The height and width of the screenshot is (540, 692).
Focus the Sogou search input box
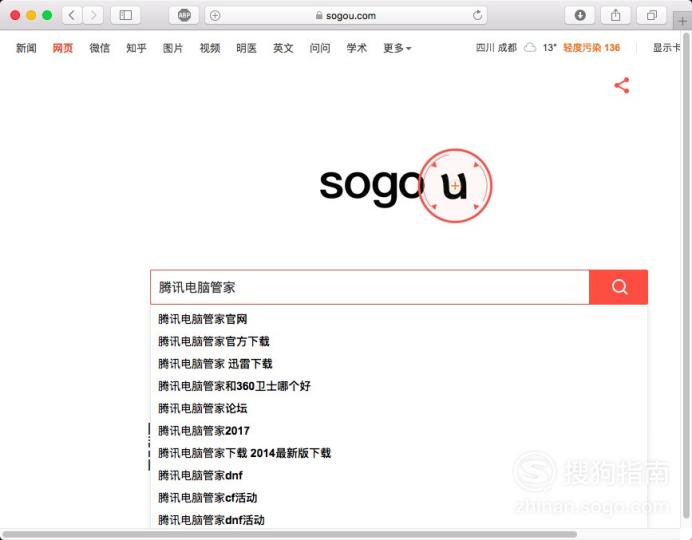coord(370,287)
